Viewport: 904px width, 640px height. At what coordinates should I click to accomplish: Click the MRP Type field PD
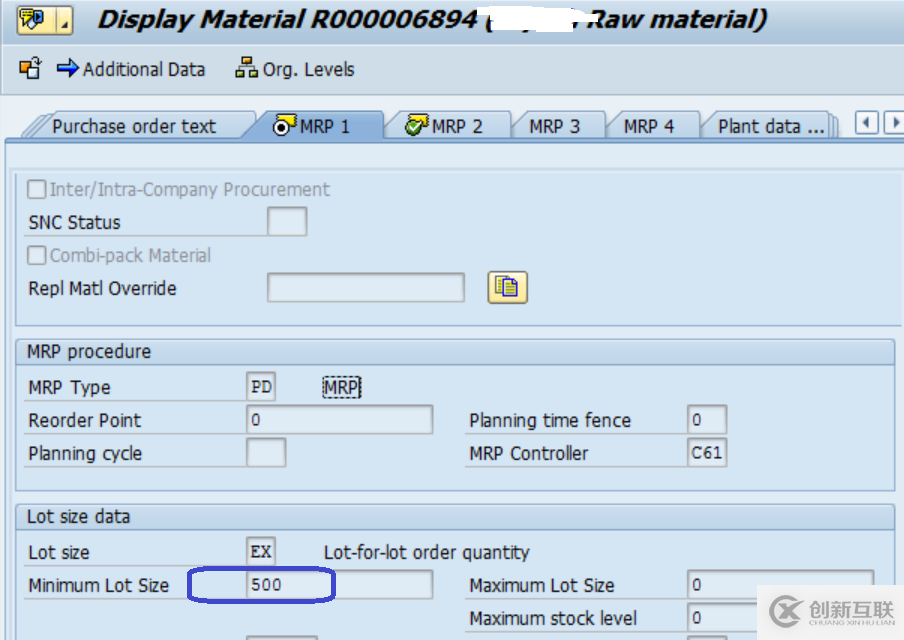point(261,387)
